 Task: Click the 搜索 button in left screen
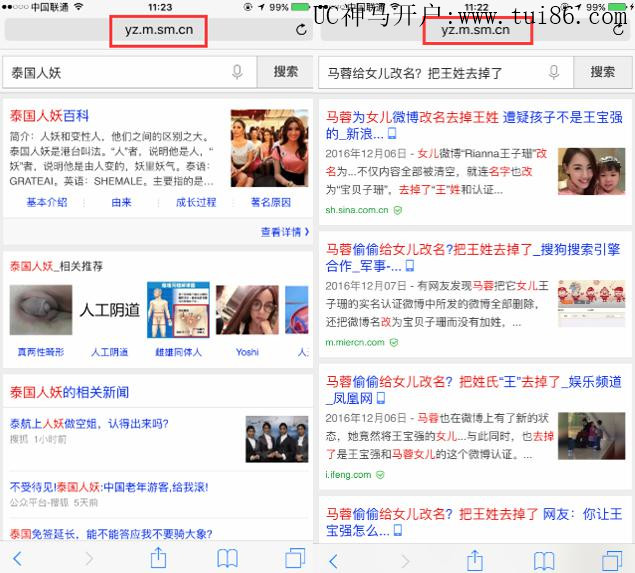(286, 72)
